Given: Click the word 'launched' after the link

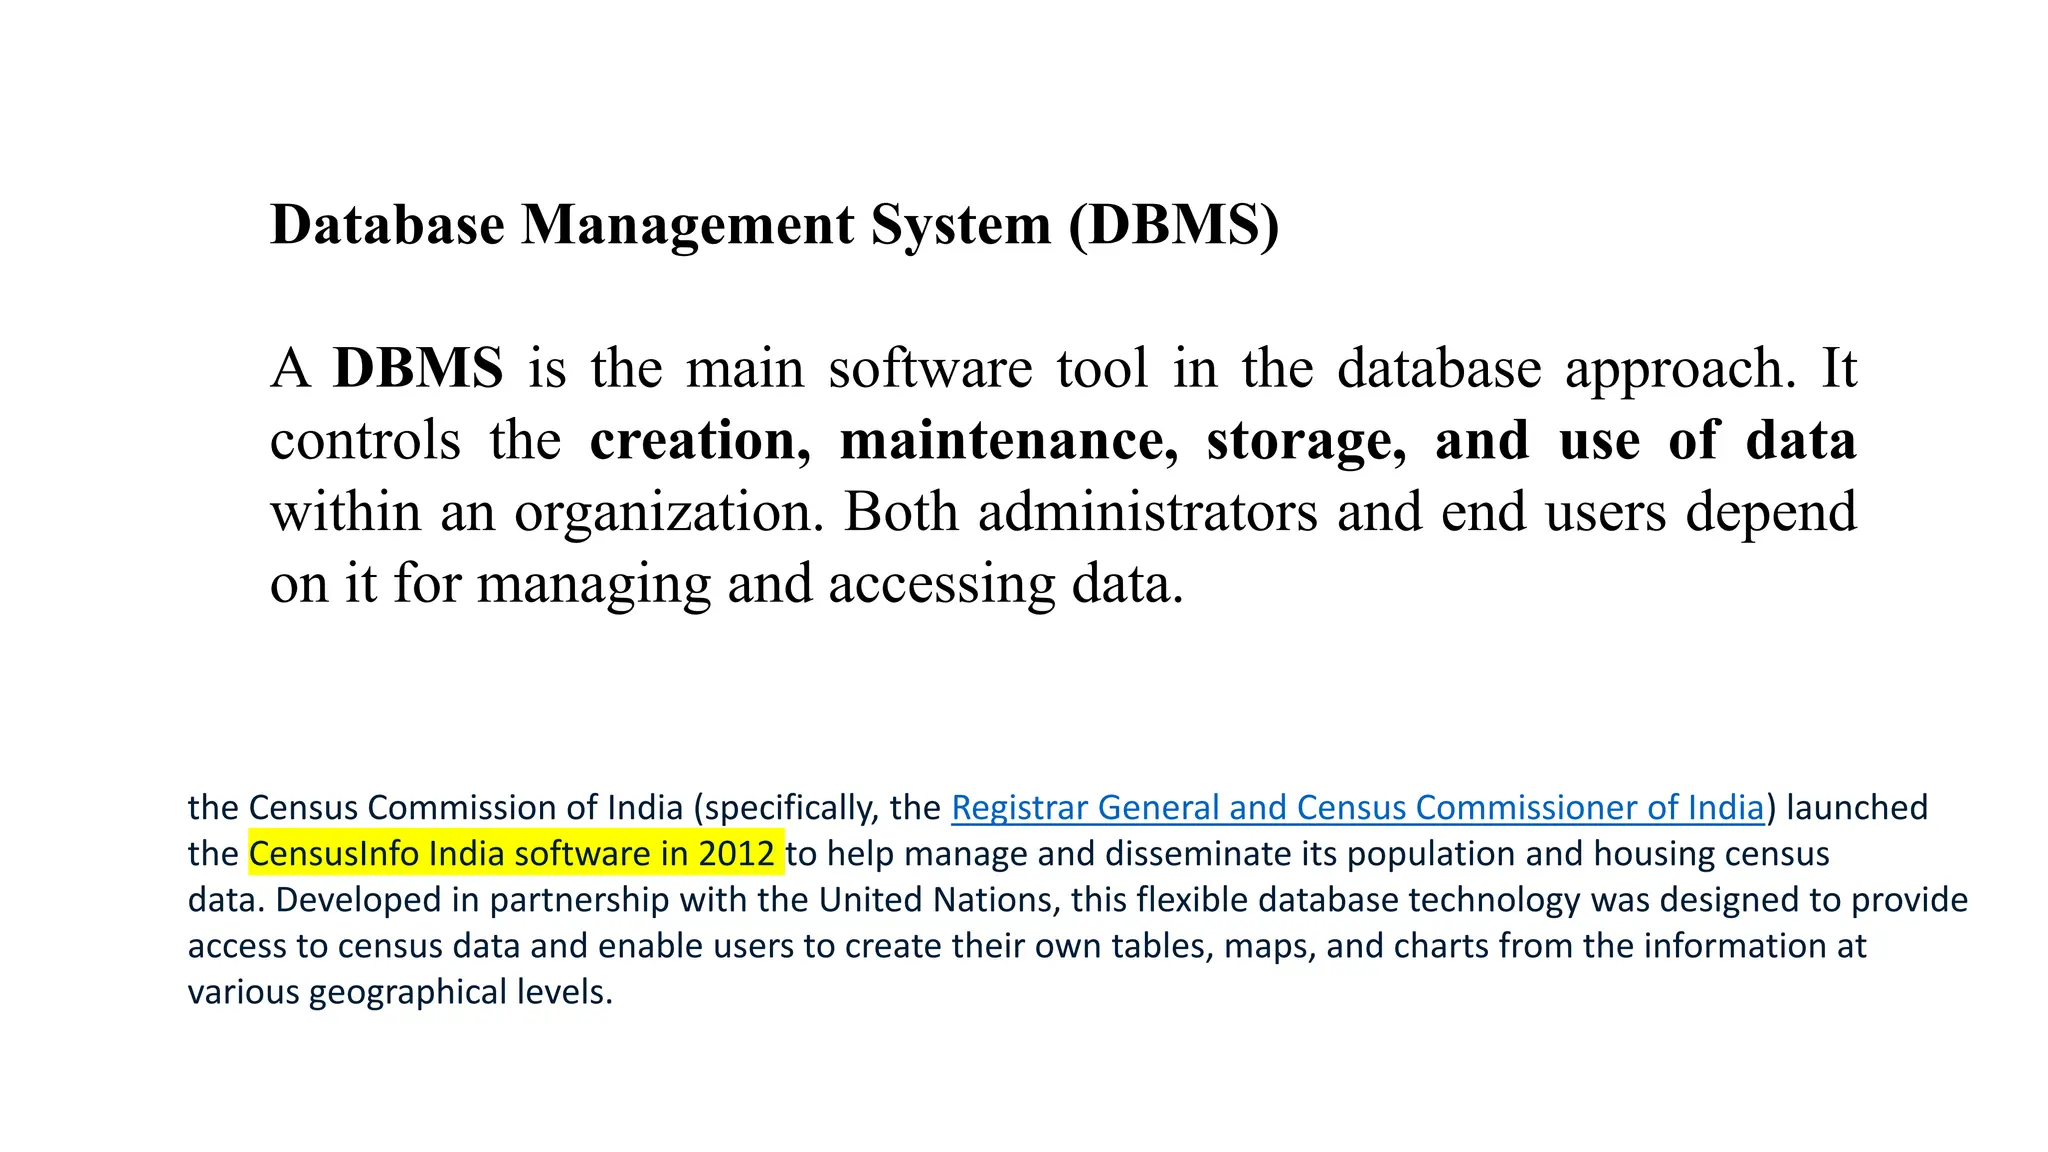Looking at the screenshot, I should click(1856, 808).
